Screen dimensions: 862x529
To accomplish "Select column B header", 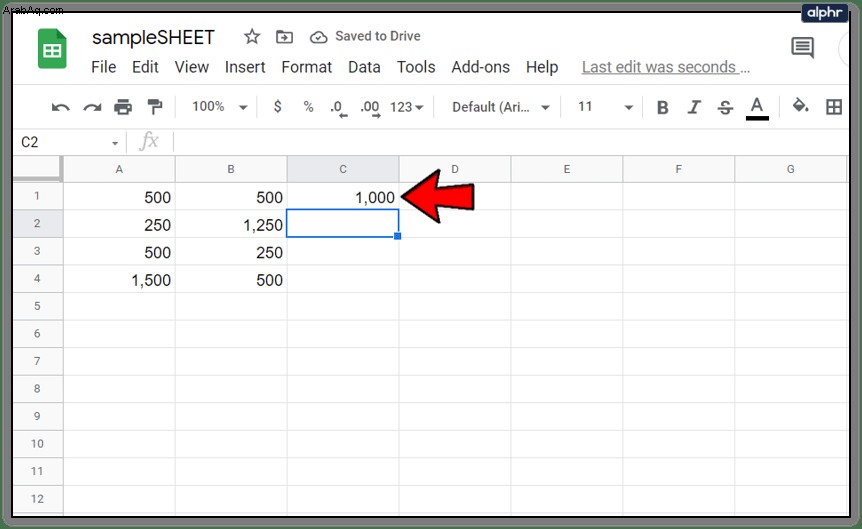I will 231,169.
